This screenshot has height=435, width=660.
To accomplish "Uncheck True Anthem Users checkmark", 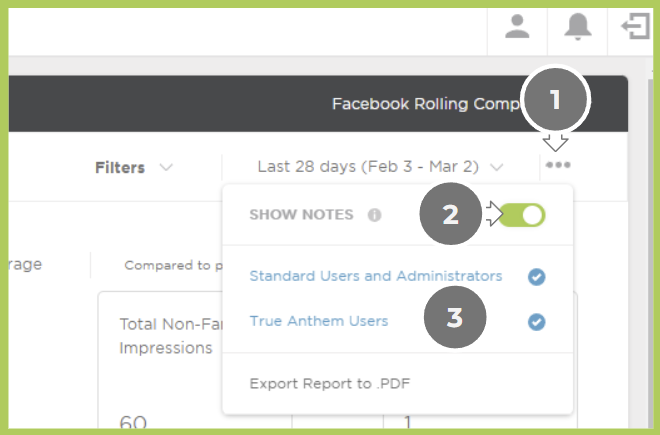I will [537, 322].
